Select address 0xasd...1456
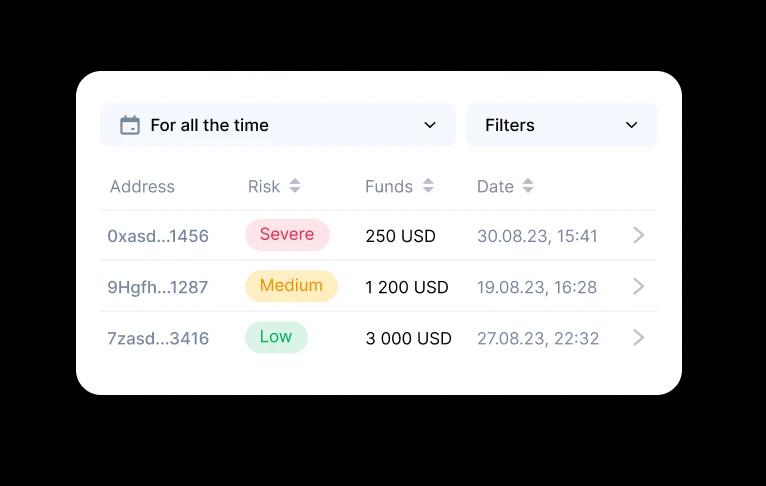This screenshot has height=486, width=766. click(x=158, y=237)
